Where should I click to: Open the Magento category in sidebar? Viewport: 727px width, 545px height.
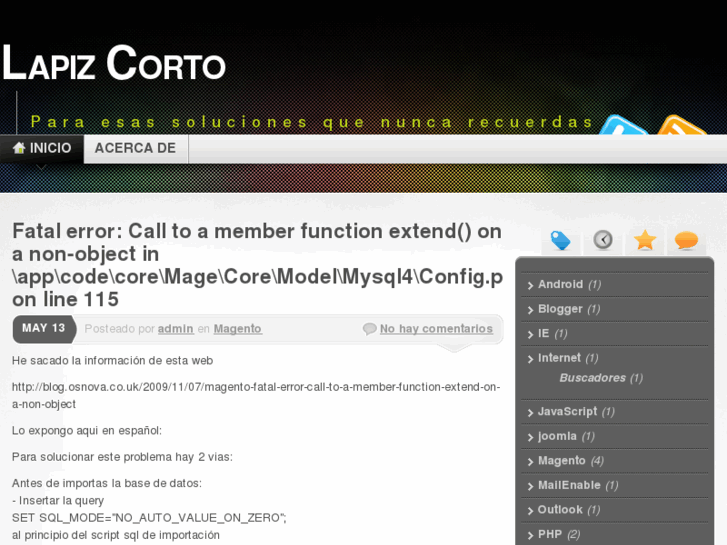click(561, 461)
